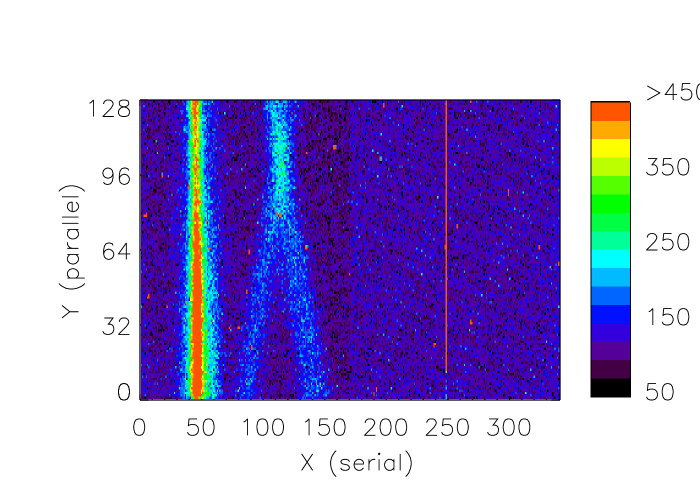This screenshot has width=700, height=500.
Task: Select the black bottom colorbar band
Action: (x=611, y=388)
